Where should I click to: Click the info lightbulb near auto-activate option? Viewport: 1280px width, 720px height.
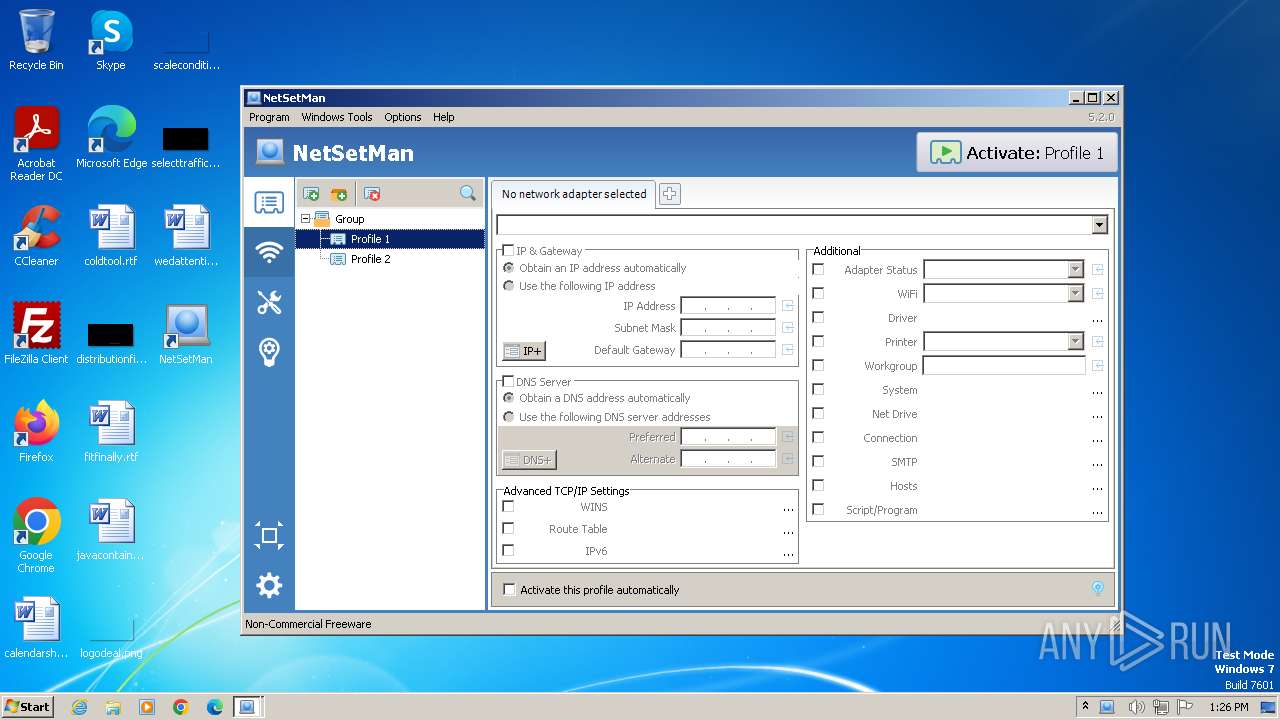[1097, 589]
